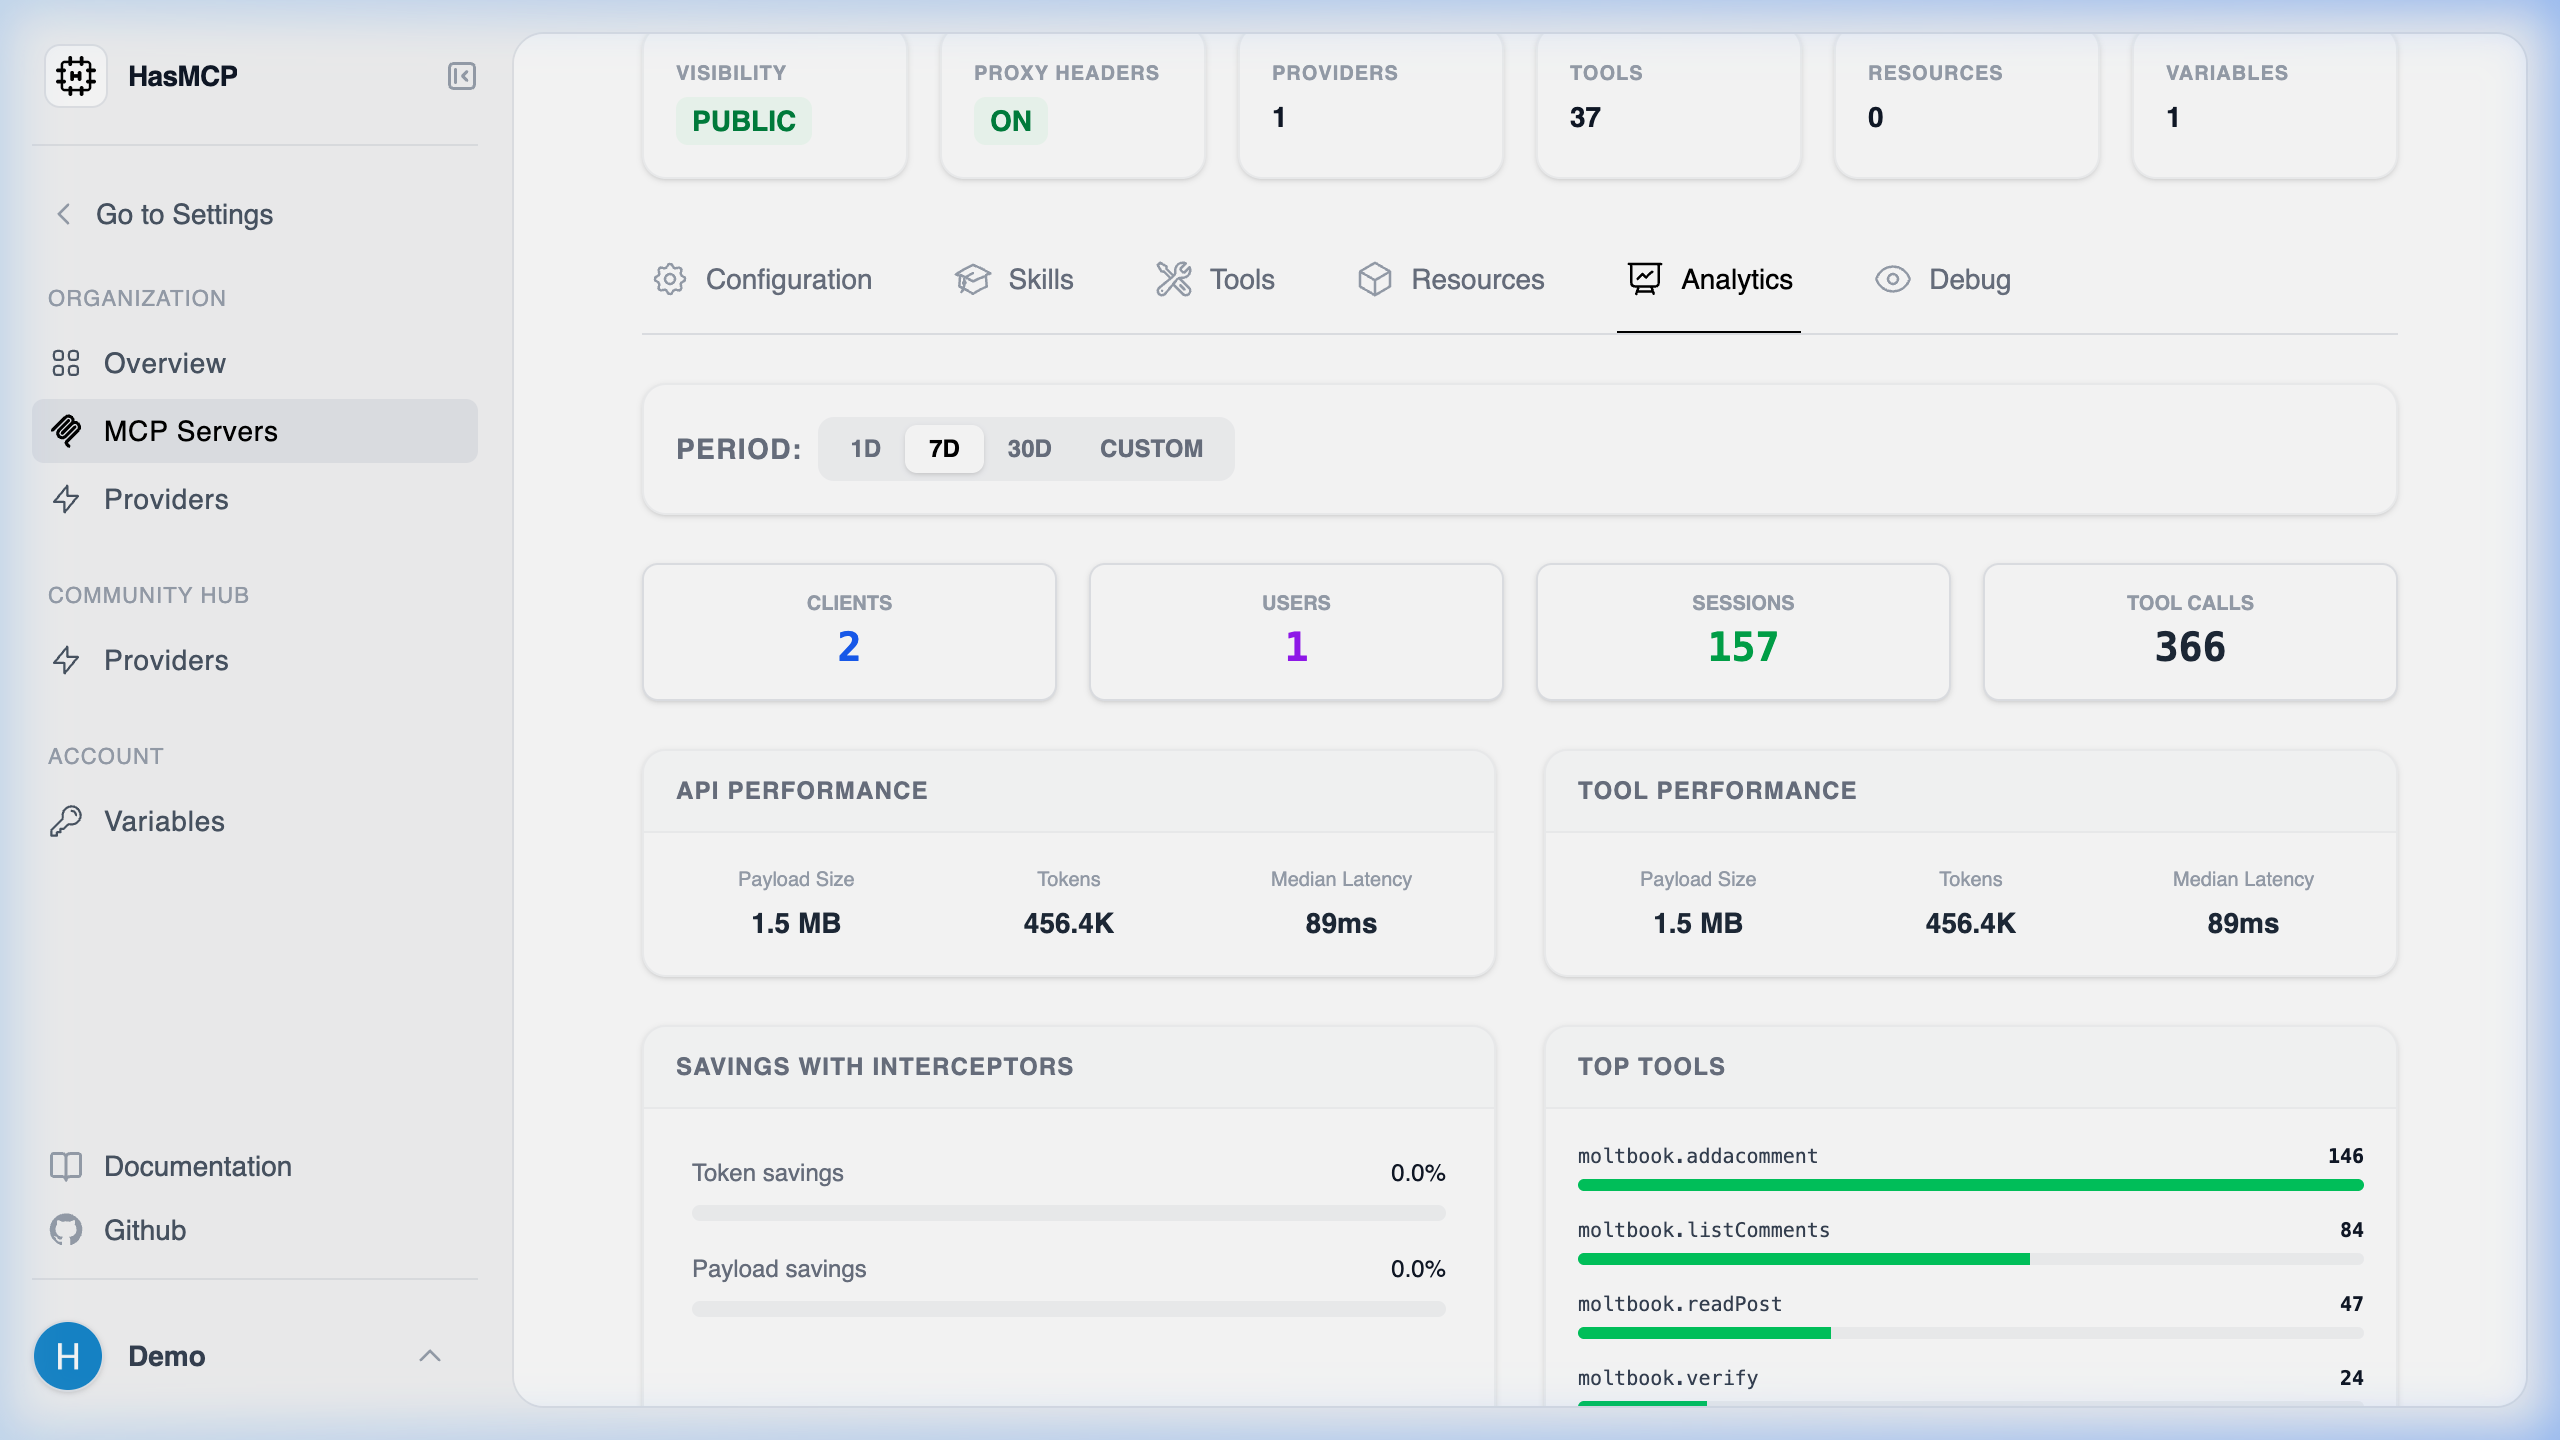This screenshot has width=2560, height=1440.
Task: Go to Settings via the back link
Action: [x=183, y=214]
